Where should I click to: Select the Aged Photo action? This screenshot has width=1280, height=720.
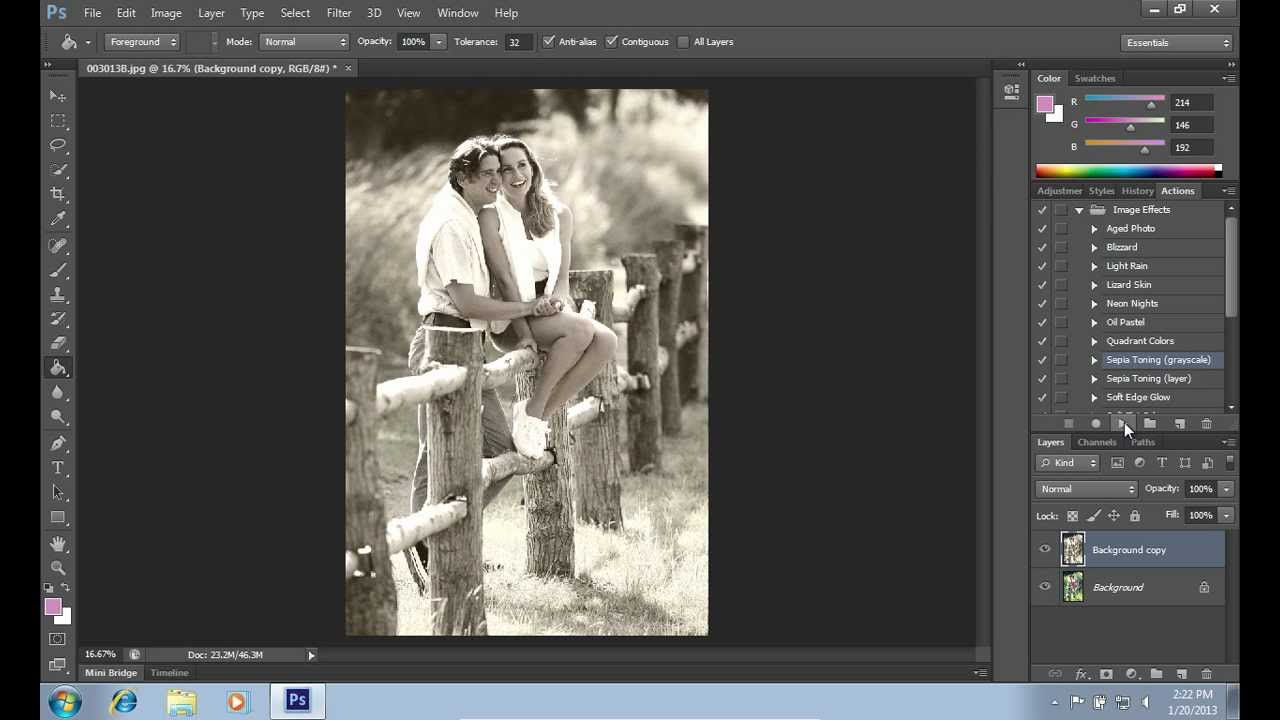1131,228
